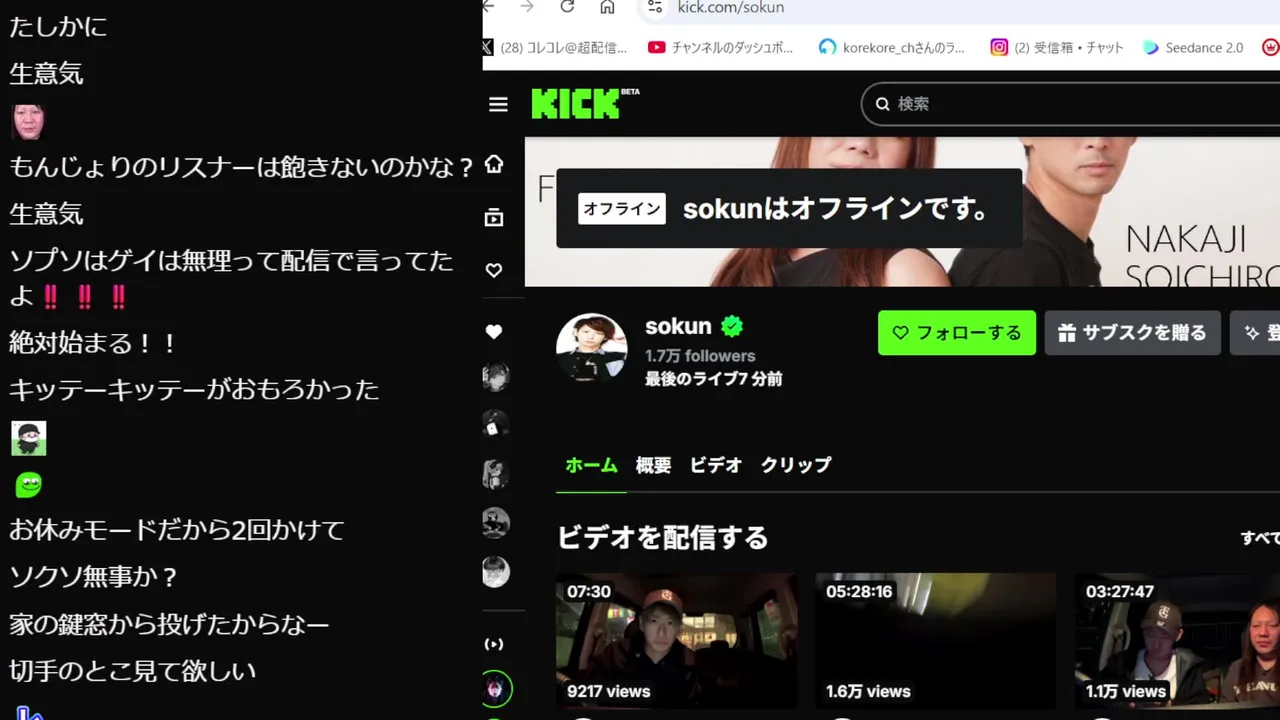Click chat message もんじょりのリスナーは飽きないのかな?
This screenshot has width=1280, height=720.
point(242,167)
